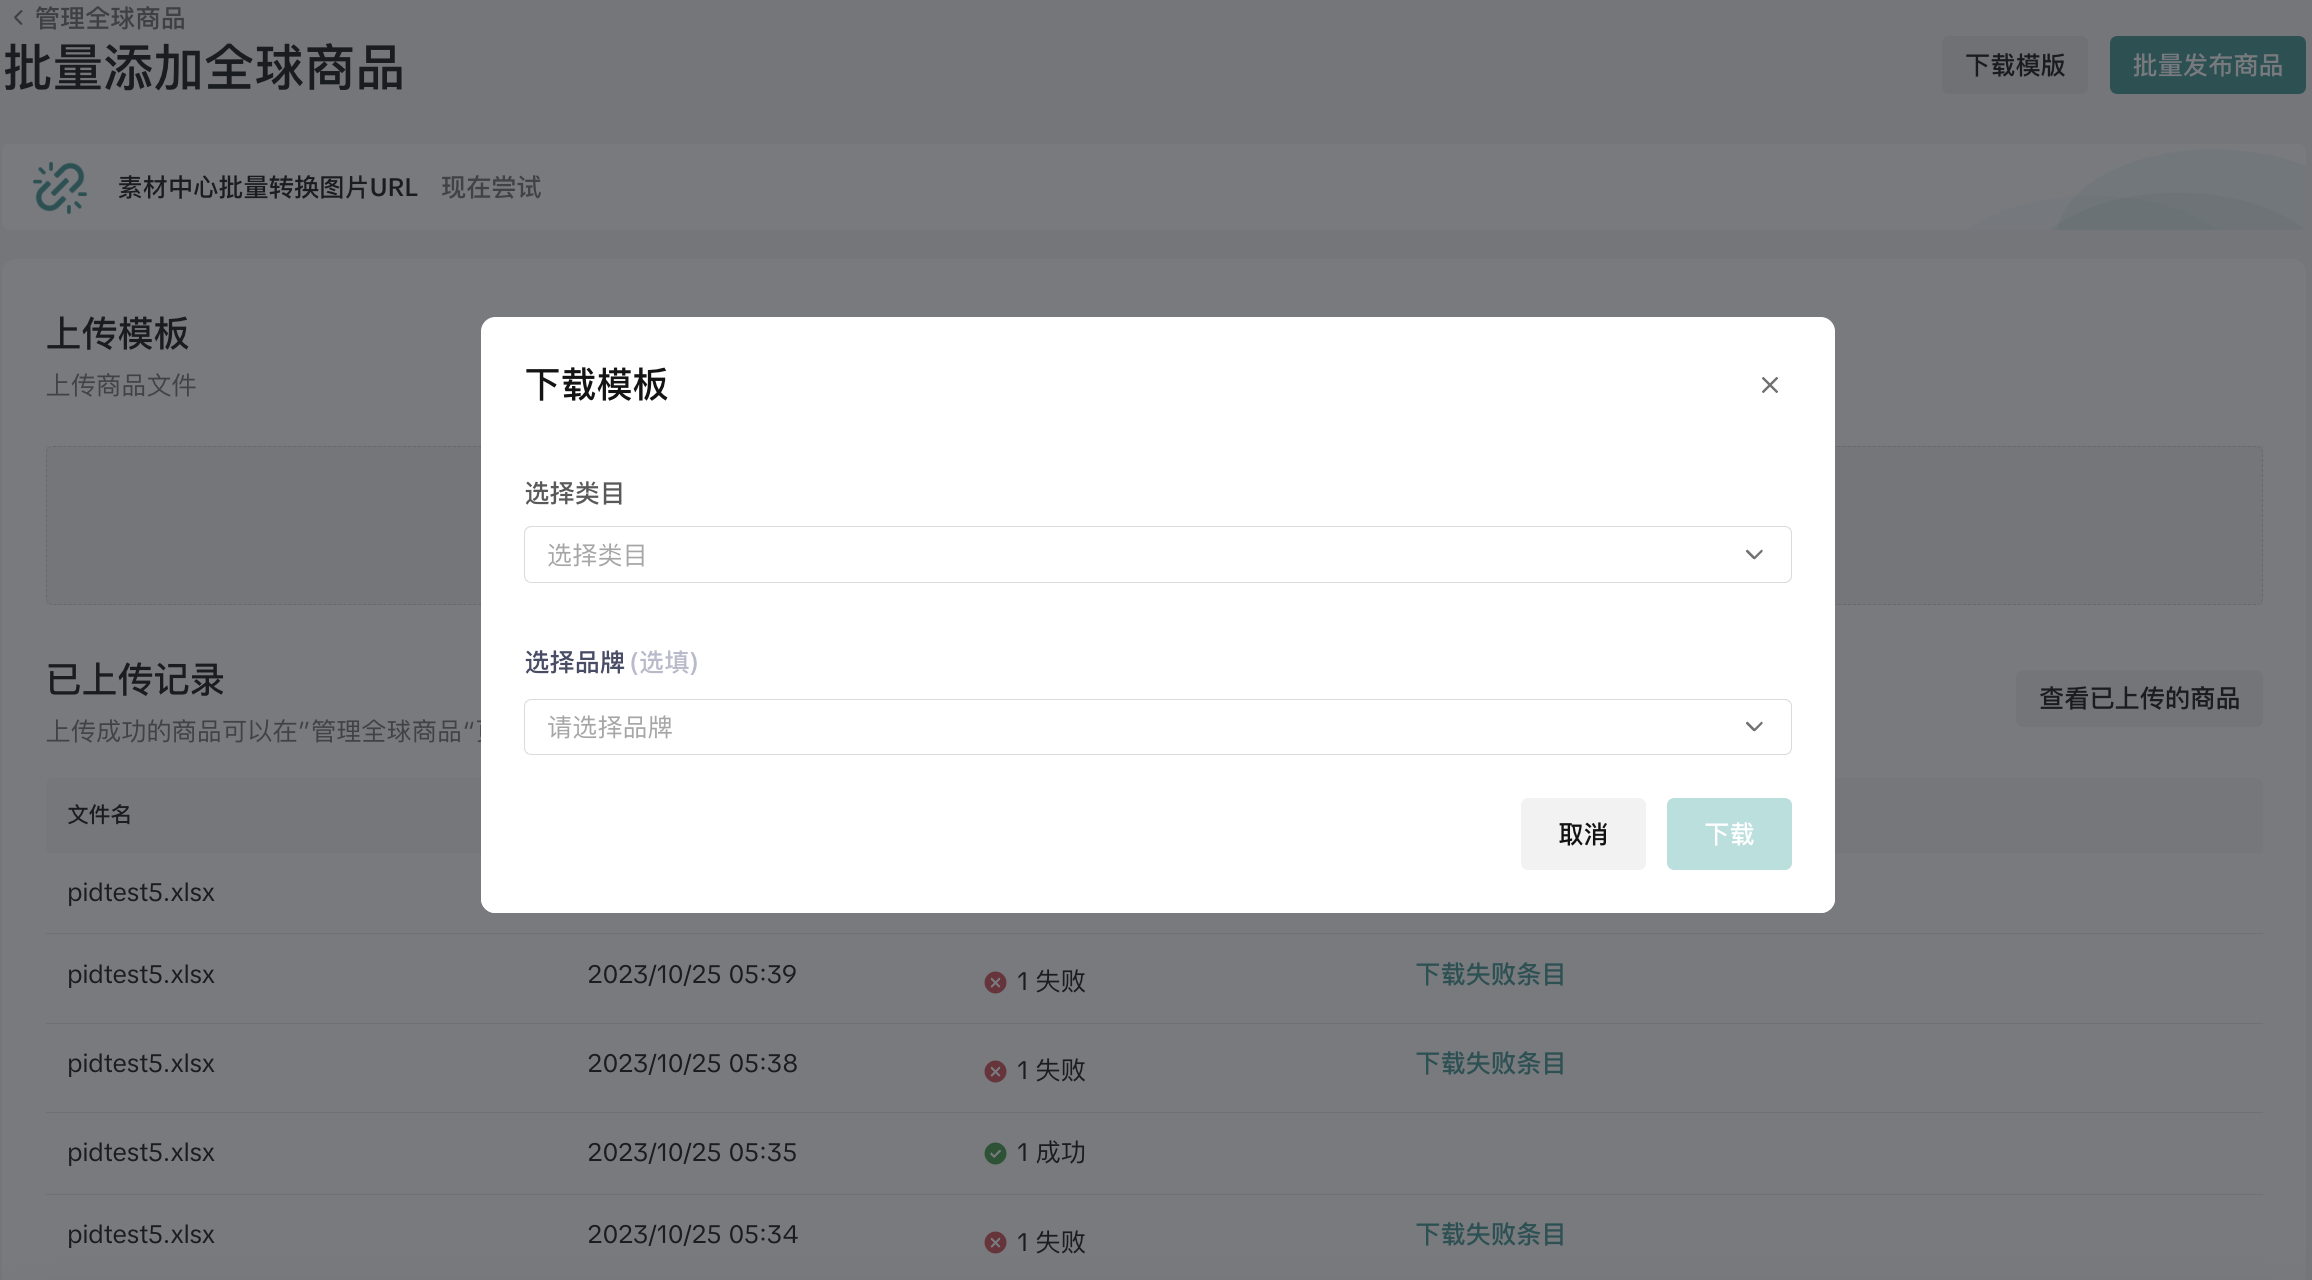Click the green success icon in 05:35 row
The width and height of the screenshot is (2312, 1280).
[995, 1153]
